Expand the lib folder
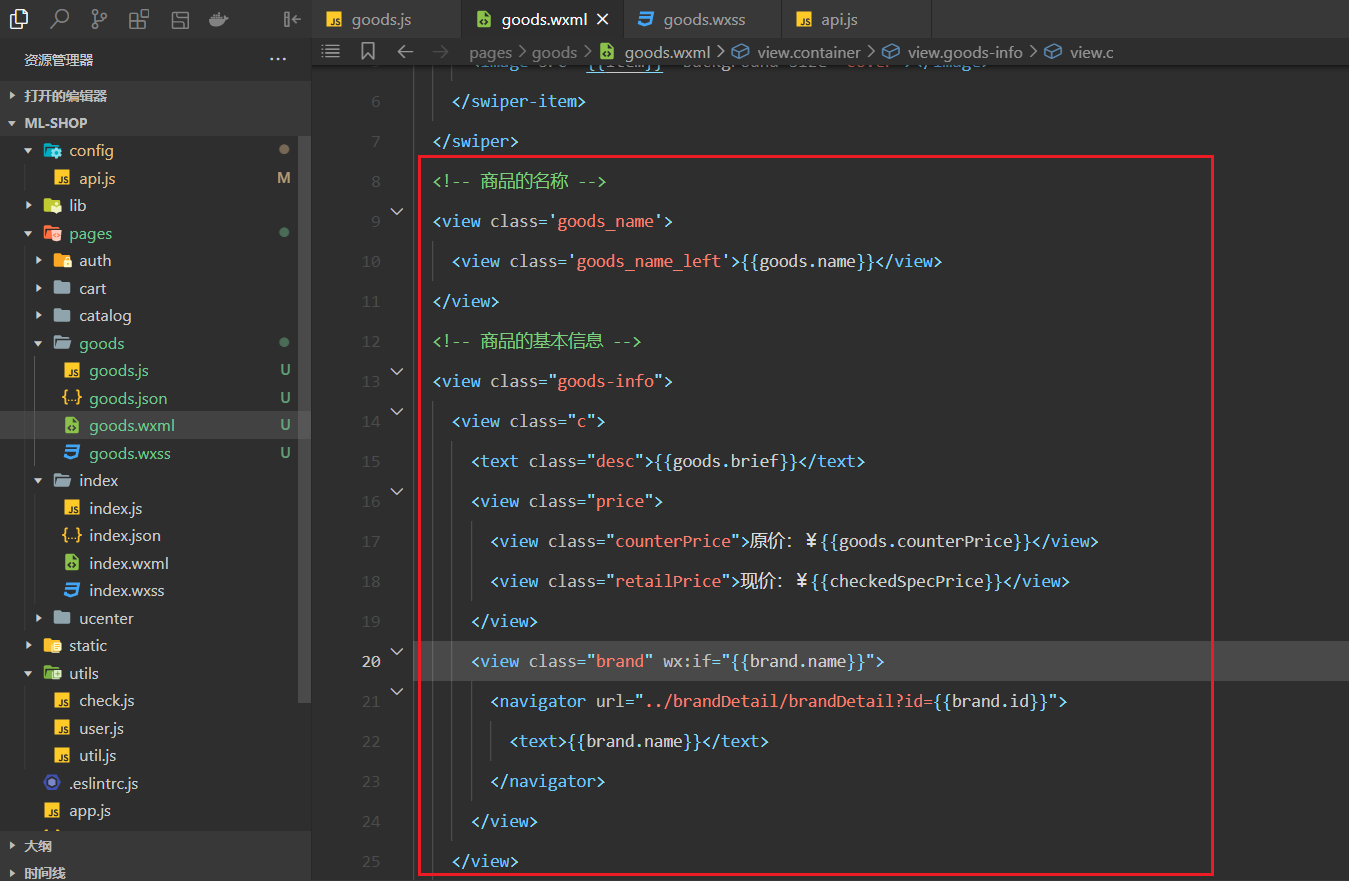Screen dimensions: 1349x881 click(28, 206)
